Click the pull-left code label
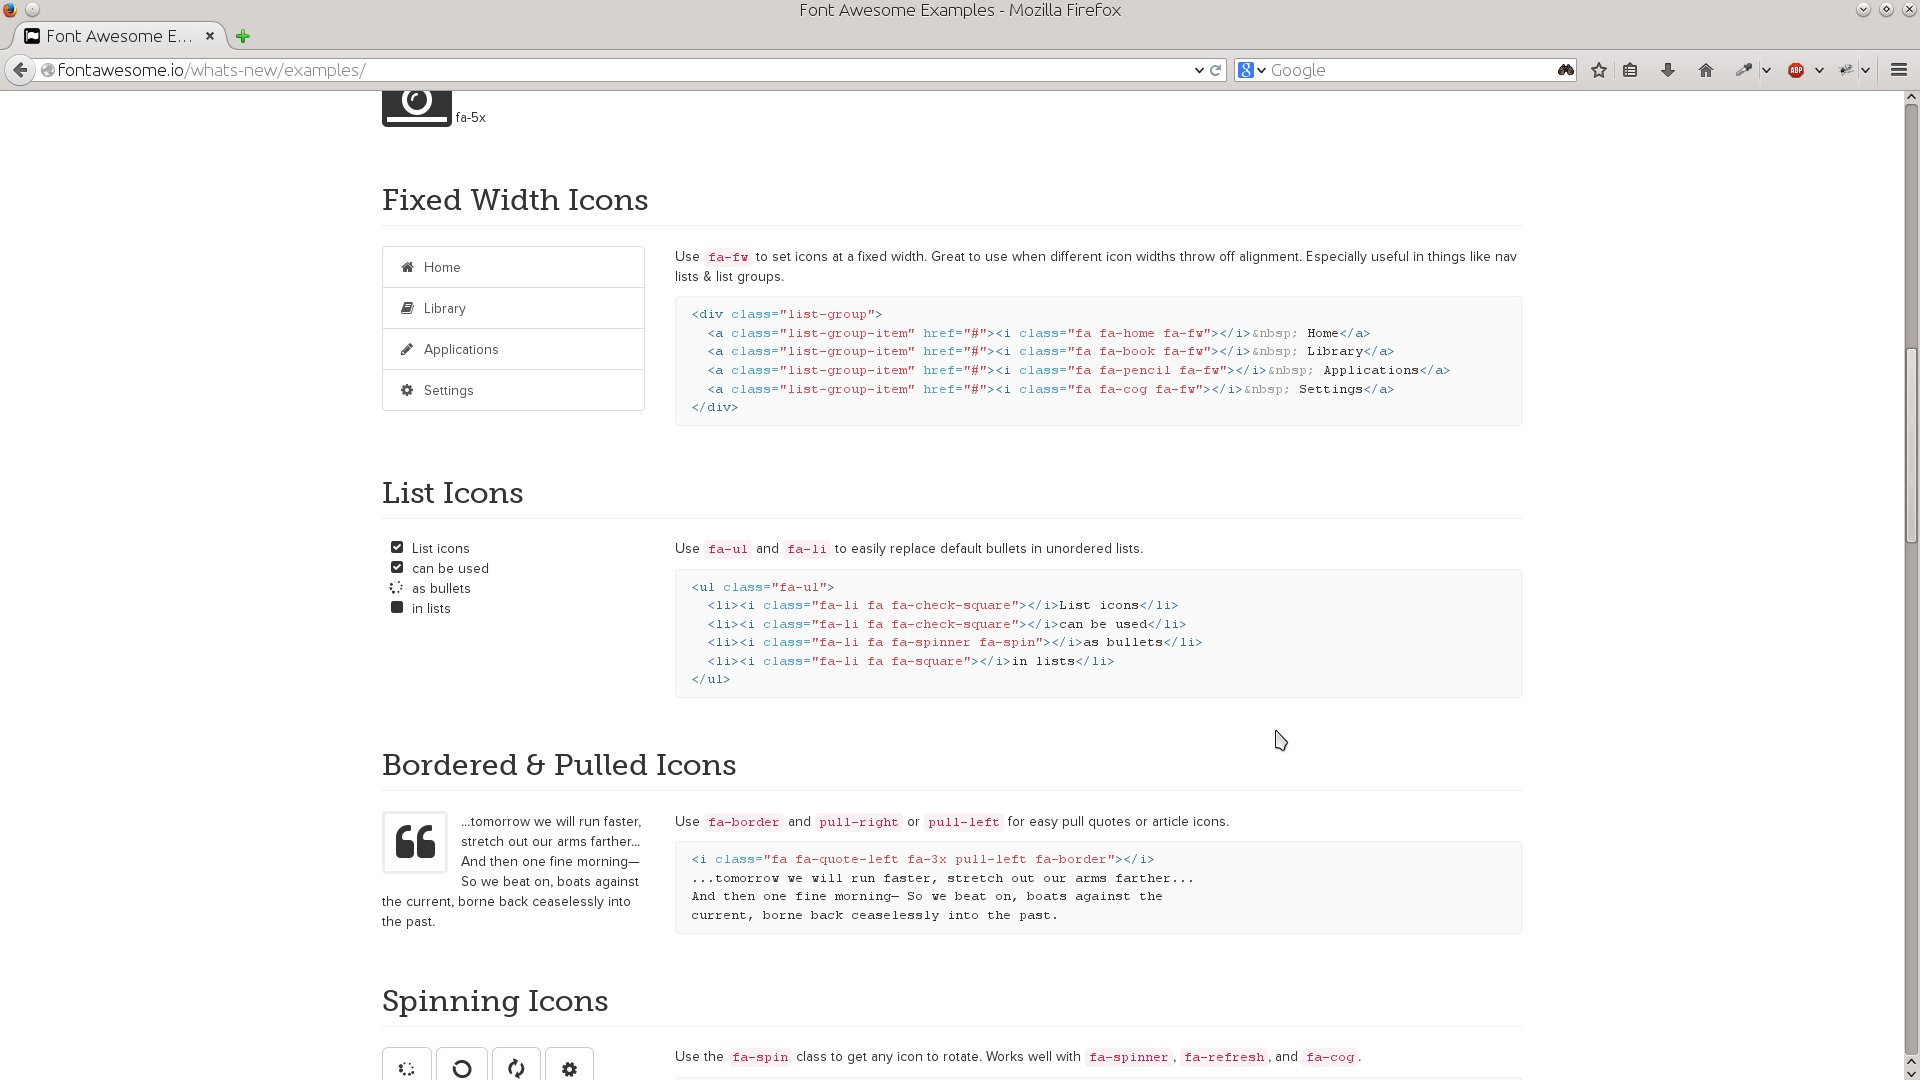The height and width of the screenshot is (1080, 1920). pyautogui.click(x=963, y=822)
